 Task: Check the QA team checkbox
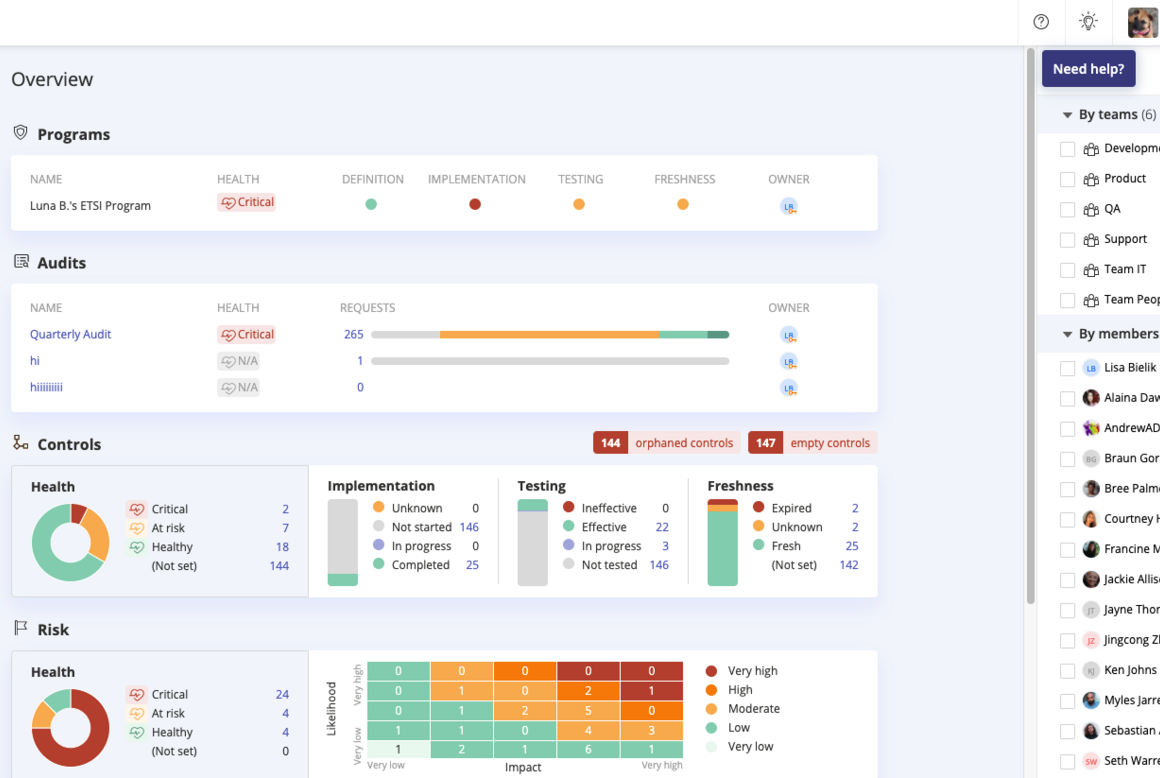point(1068,210)
